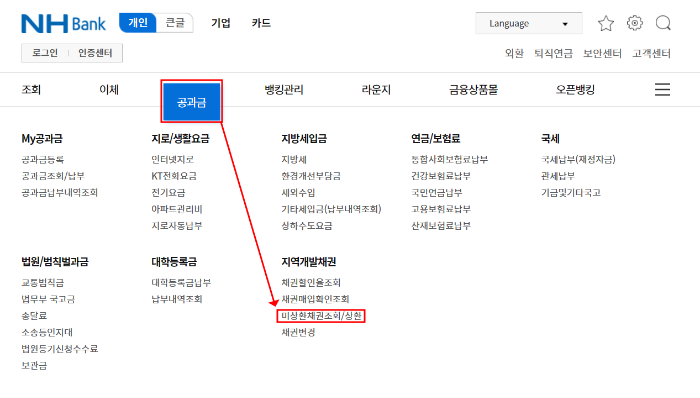Screen dimensions: 700x398
Task: Open 법무부 국고금
Action: point(48,299)
